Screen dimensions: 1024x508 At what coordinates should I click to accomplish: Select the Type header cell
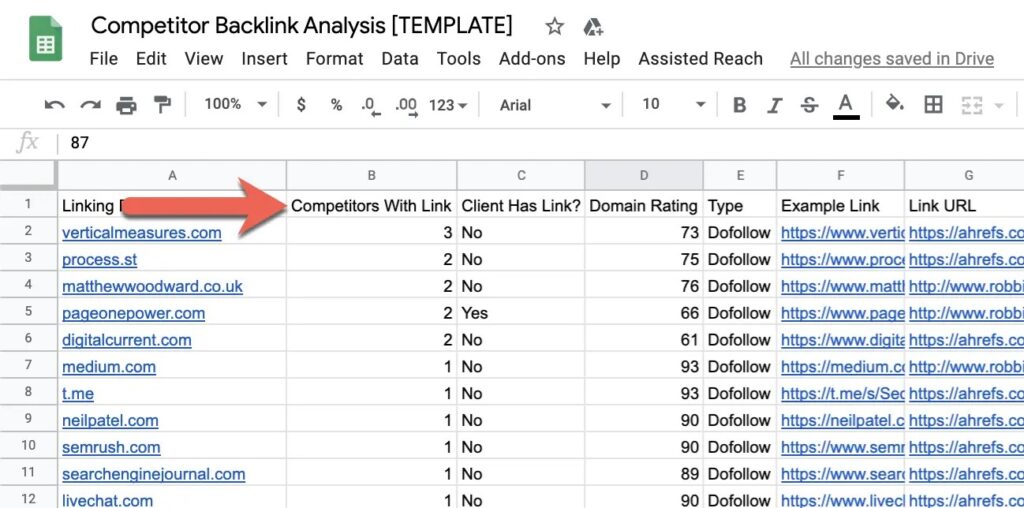[x=740, y=206]
